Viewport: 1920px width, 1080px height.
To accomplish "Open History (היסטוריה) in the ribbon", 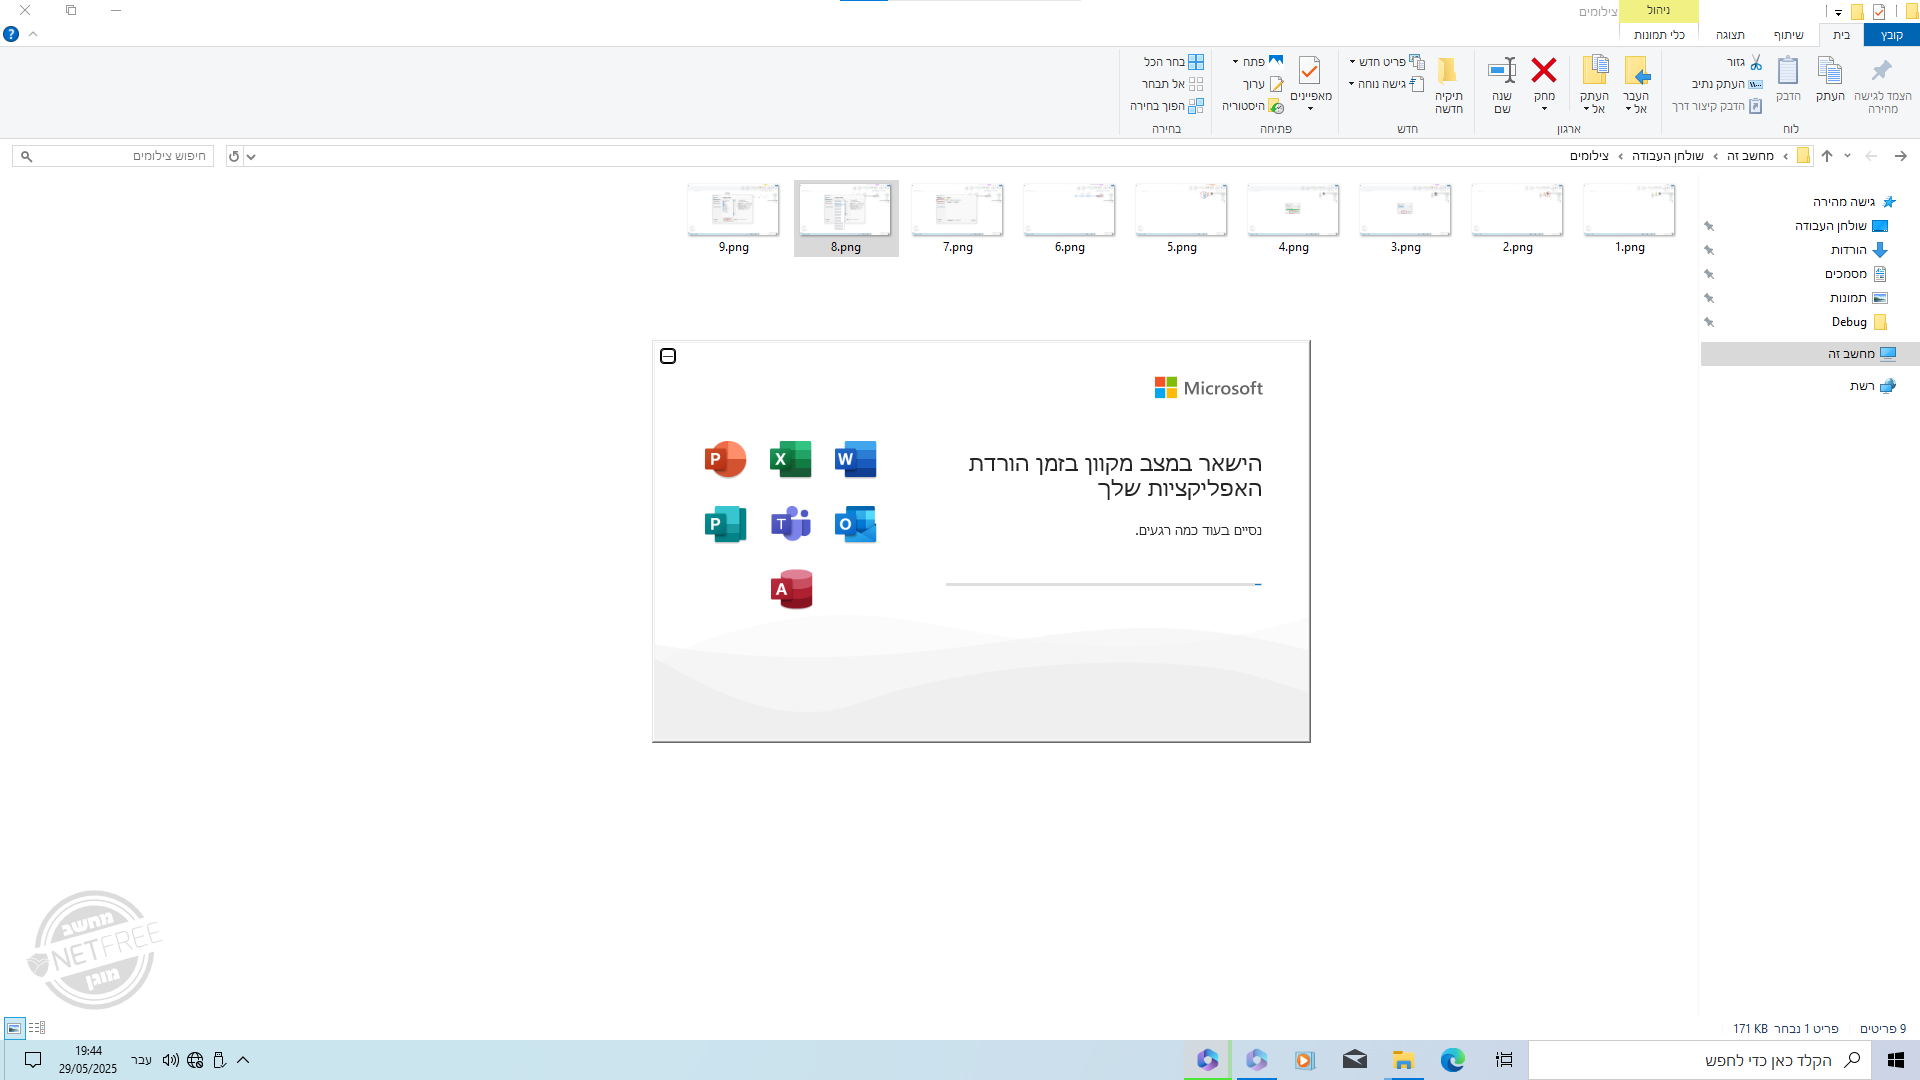I will pyautogui.click(x=1253, y=106).
